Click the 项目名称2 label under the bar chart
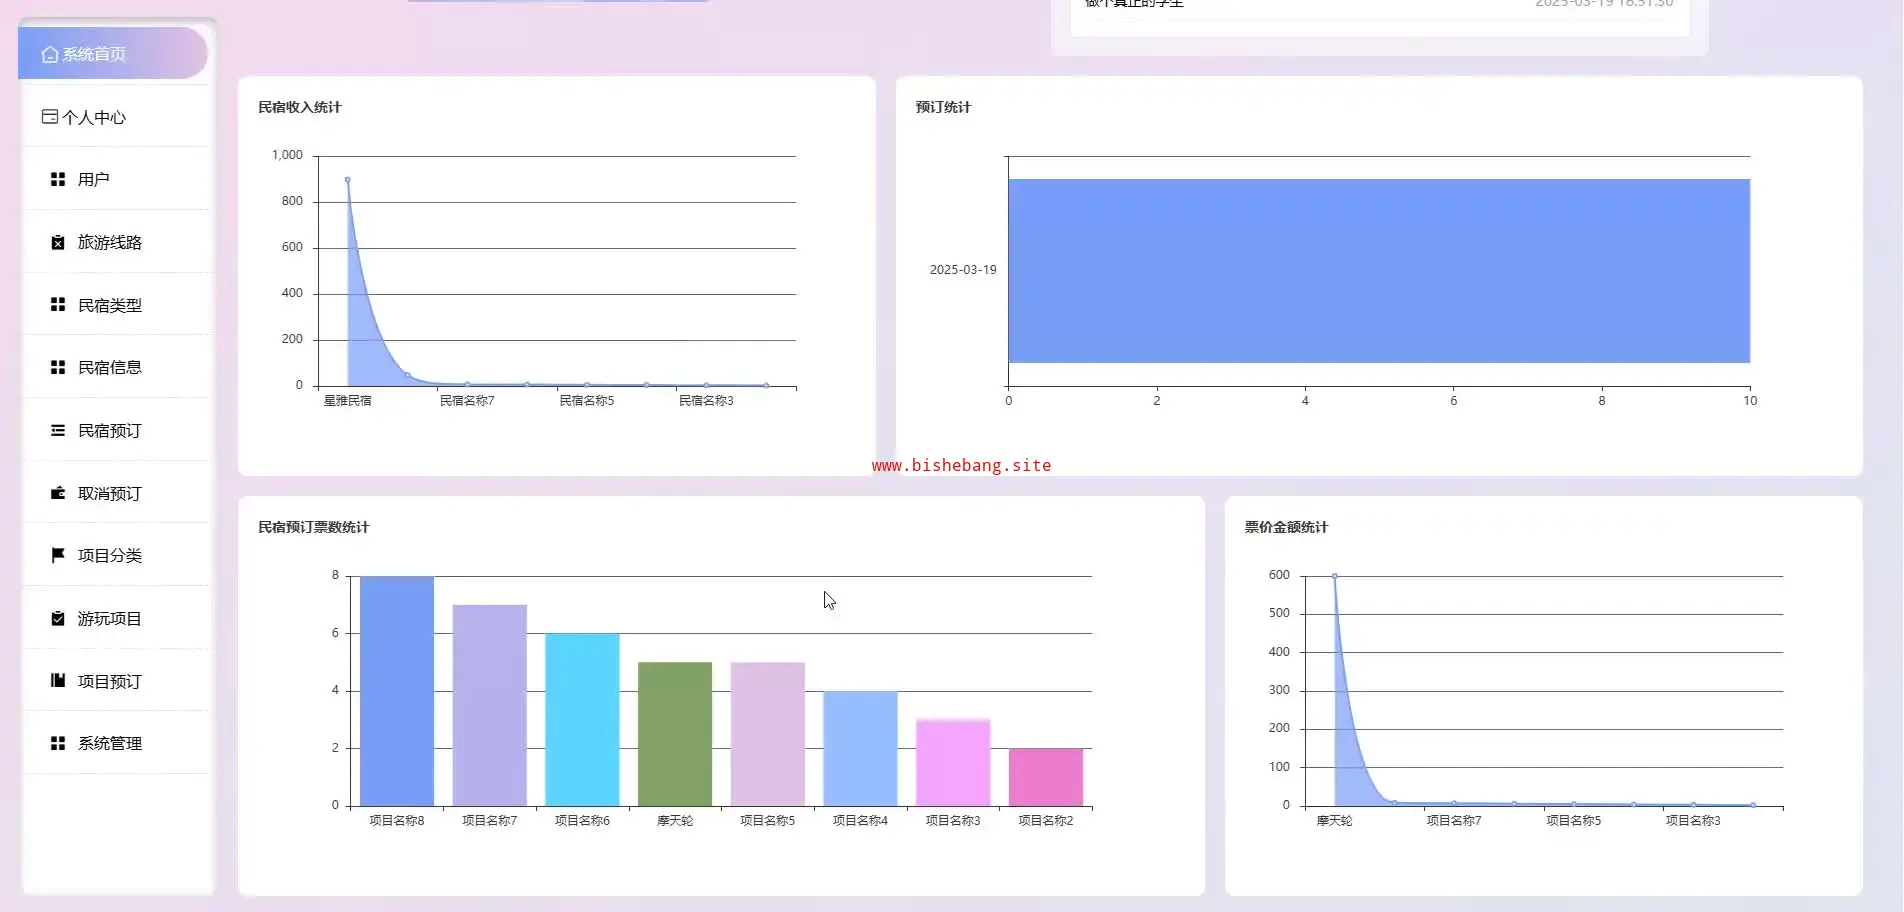Screen dimensions: 1904x912 point(1046,821)
